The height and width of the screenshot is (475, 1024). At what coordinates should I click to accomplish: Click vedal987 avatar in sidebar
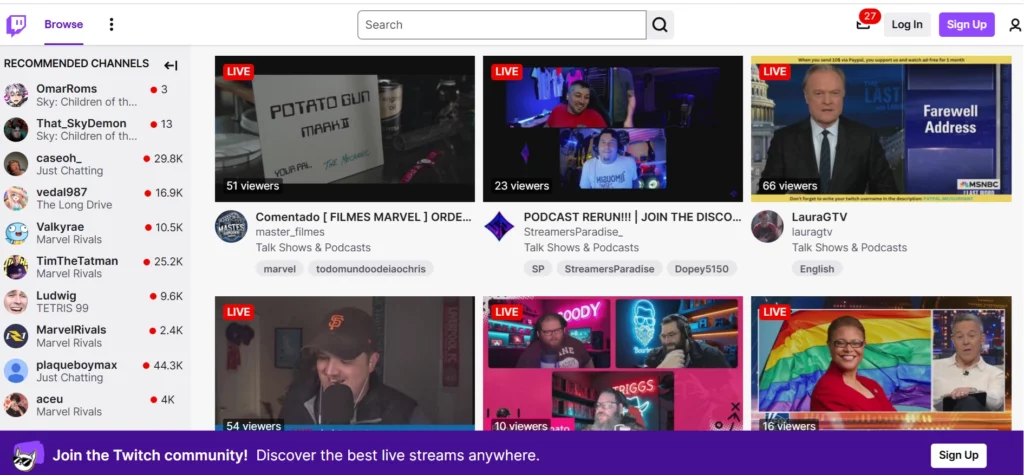click(16, 198)
